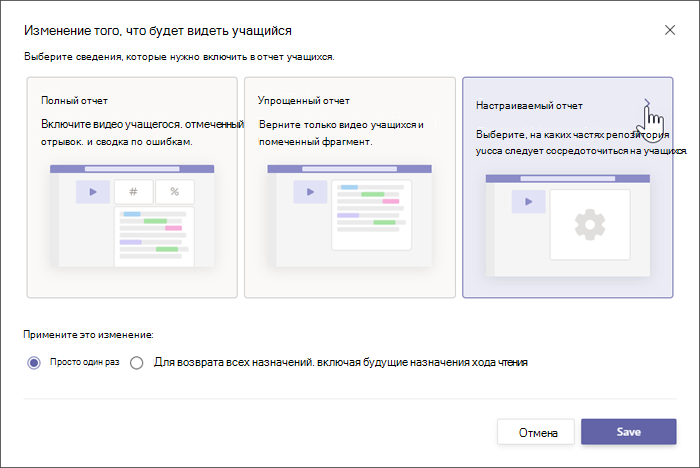Close the dialog with the X icon
Image resolution: width=700 pixels, height=468 pixels.
click(x=670, y=30)
